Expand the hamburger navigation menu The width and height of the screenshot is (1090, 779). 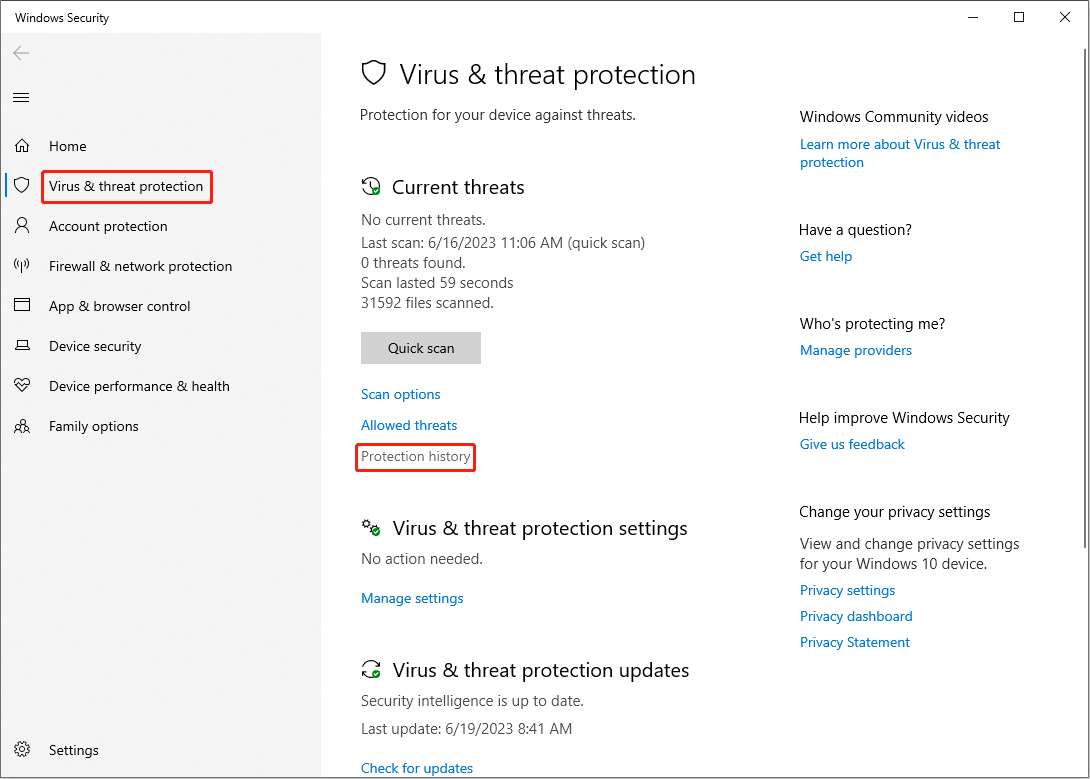coord(22,97)
